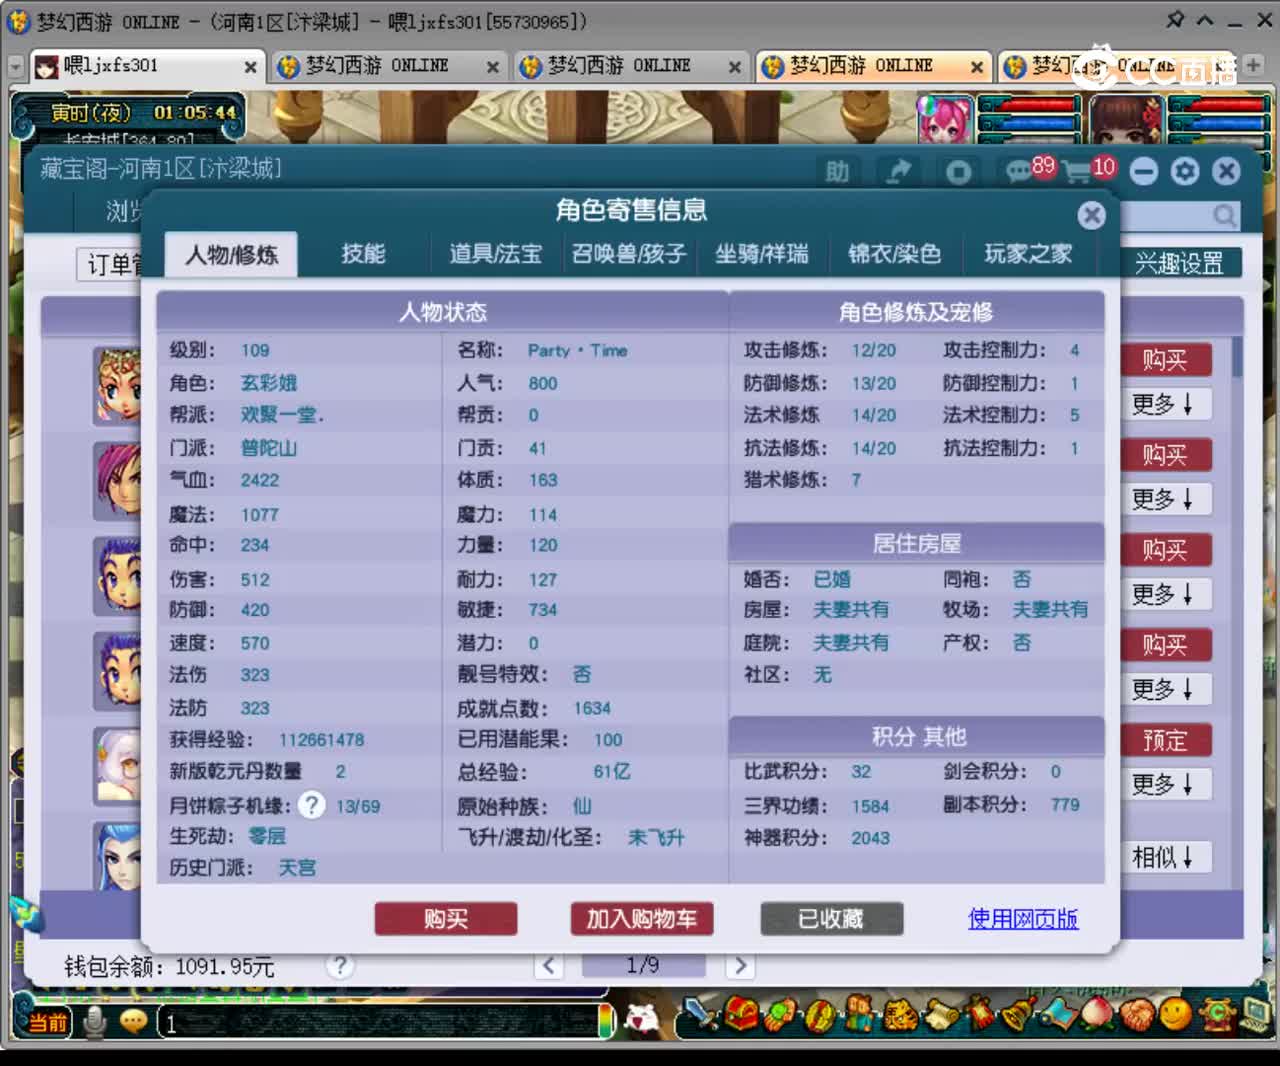Select the 玩家之家 tab
The width and height of the screenshot is (1280, 1066).
(1028, 254)
